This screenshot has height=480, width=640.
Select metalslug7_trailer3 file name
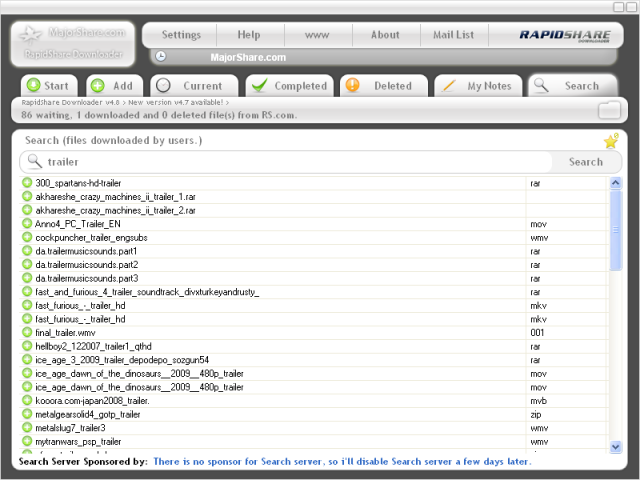point(70,428)
